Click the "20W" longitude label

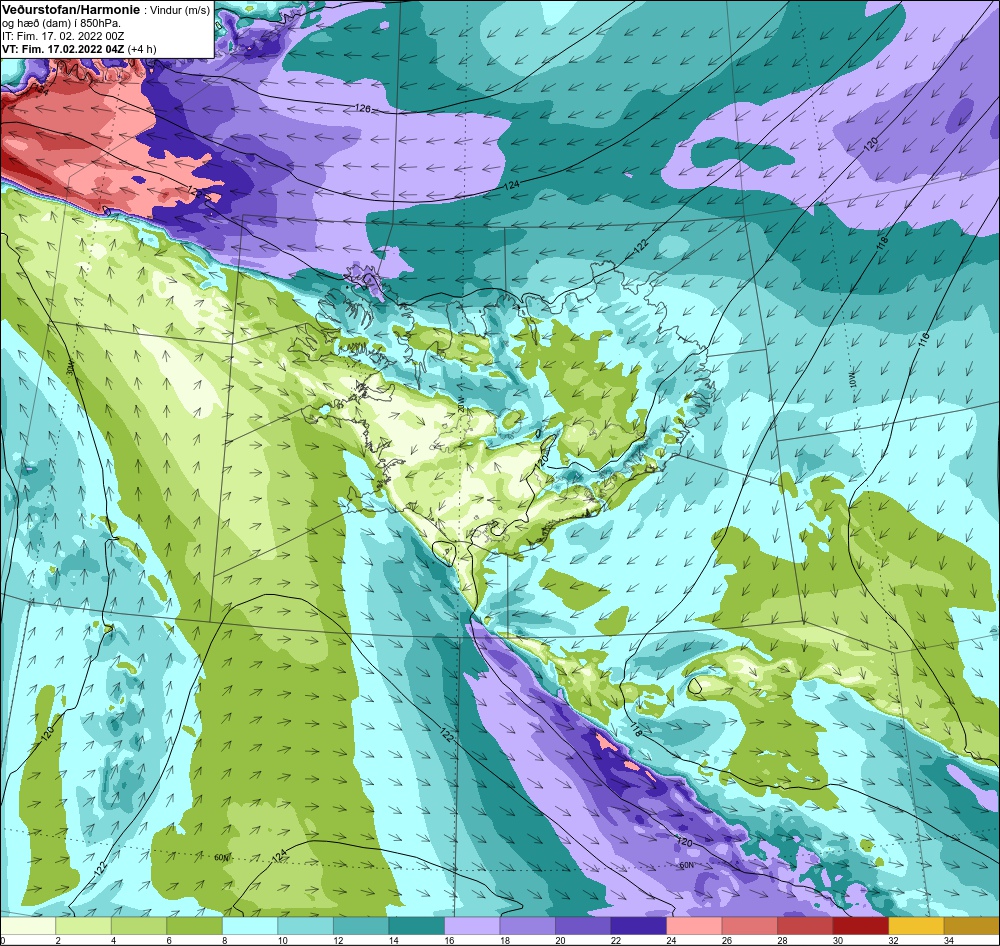(x=461, y=404)
